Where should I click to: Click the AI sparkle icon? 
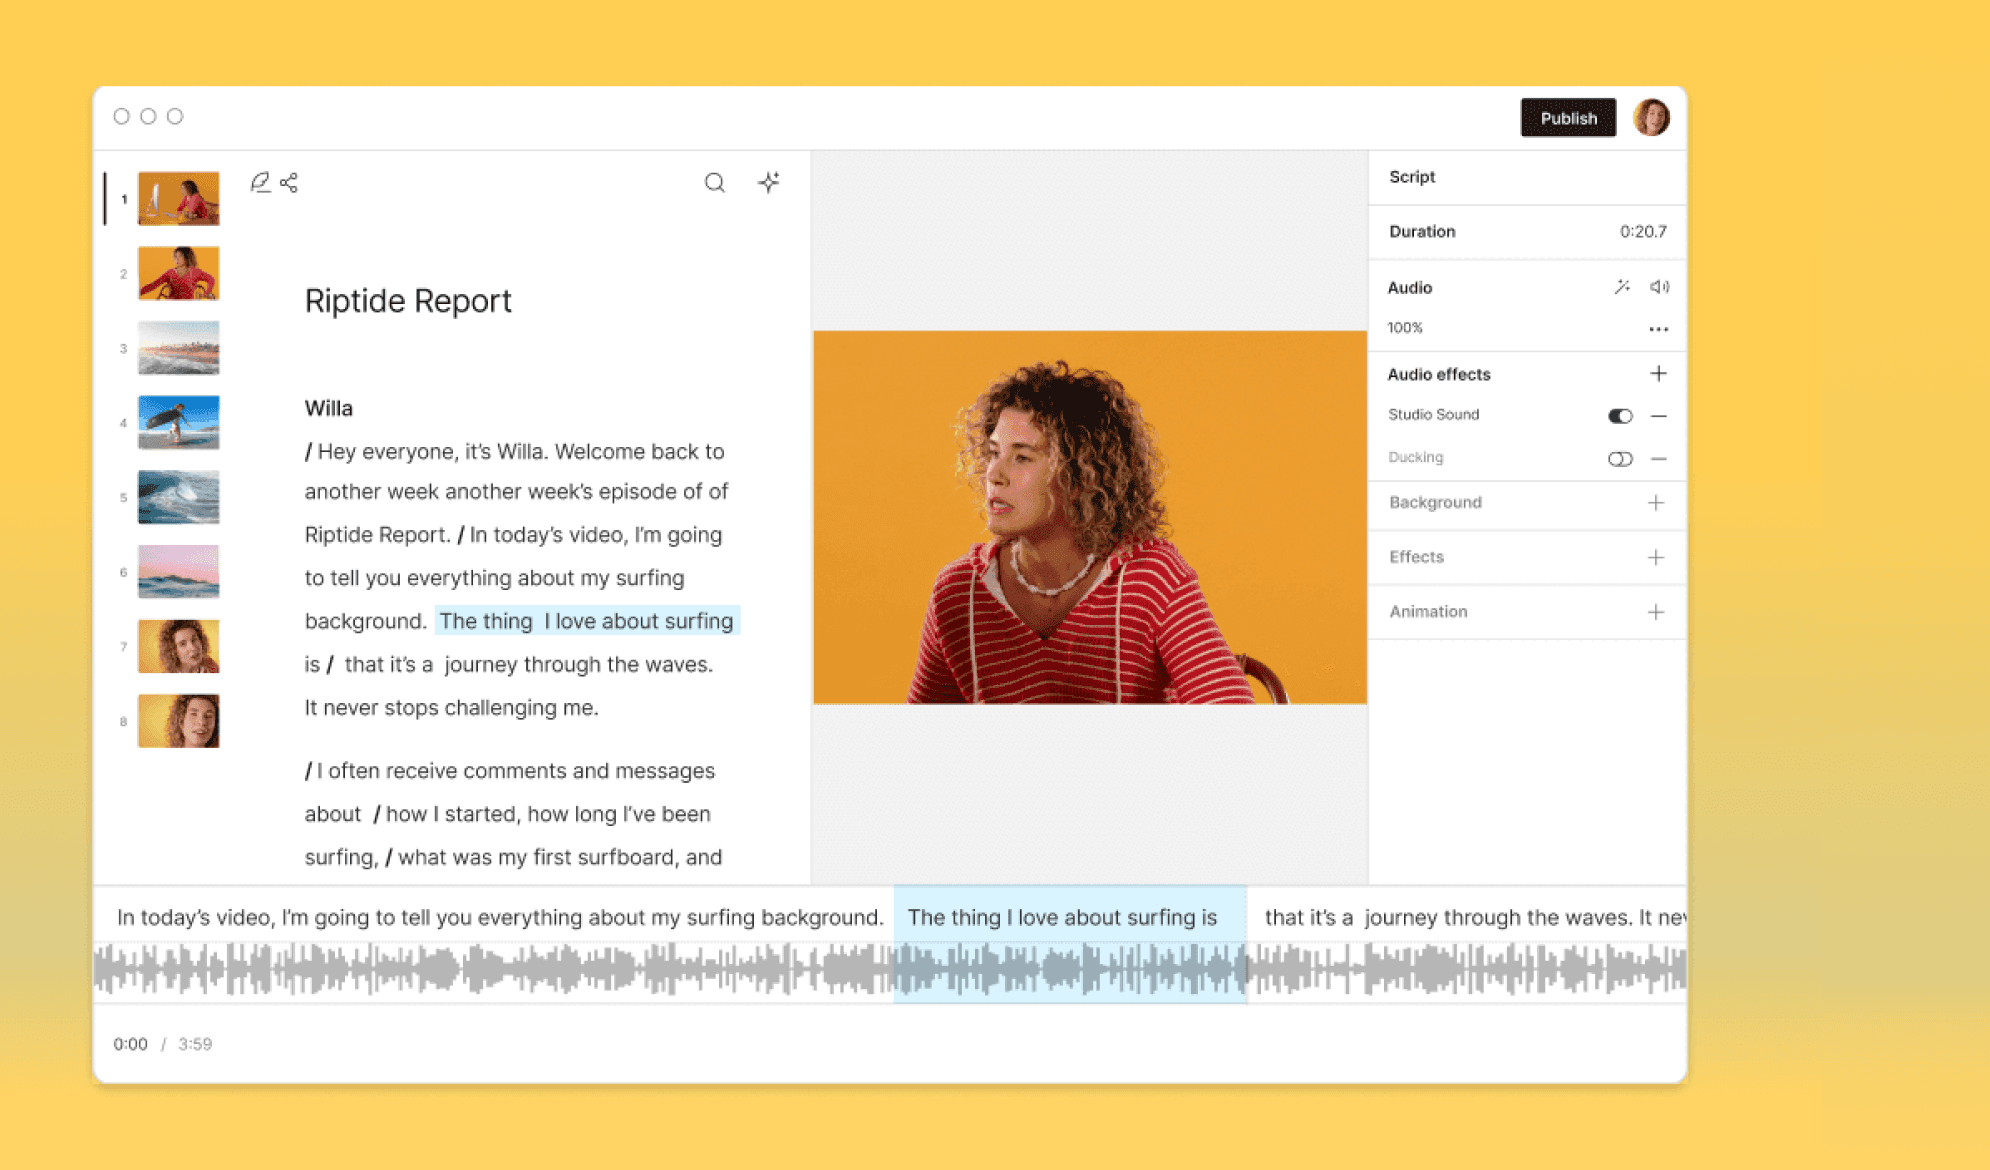(768, 182)
